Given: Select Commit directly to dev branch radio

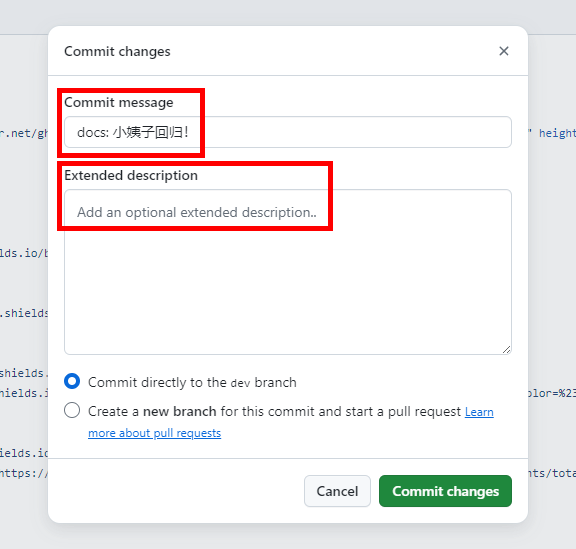Looking at the screenshot, I should coord(72,381).
